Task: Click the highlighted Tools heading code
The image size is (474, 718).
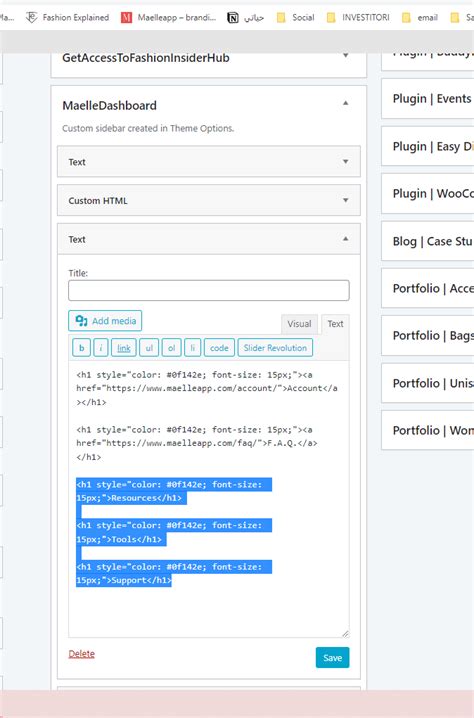Action: (x=174, y=532)
